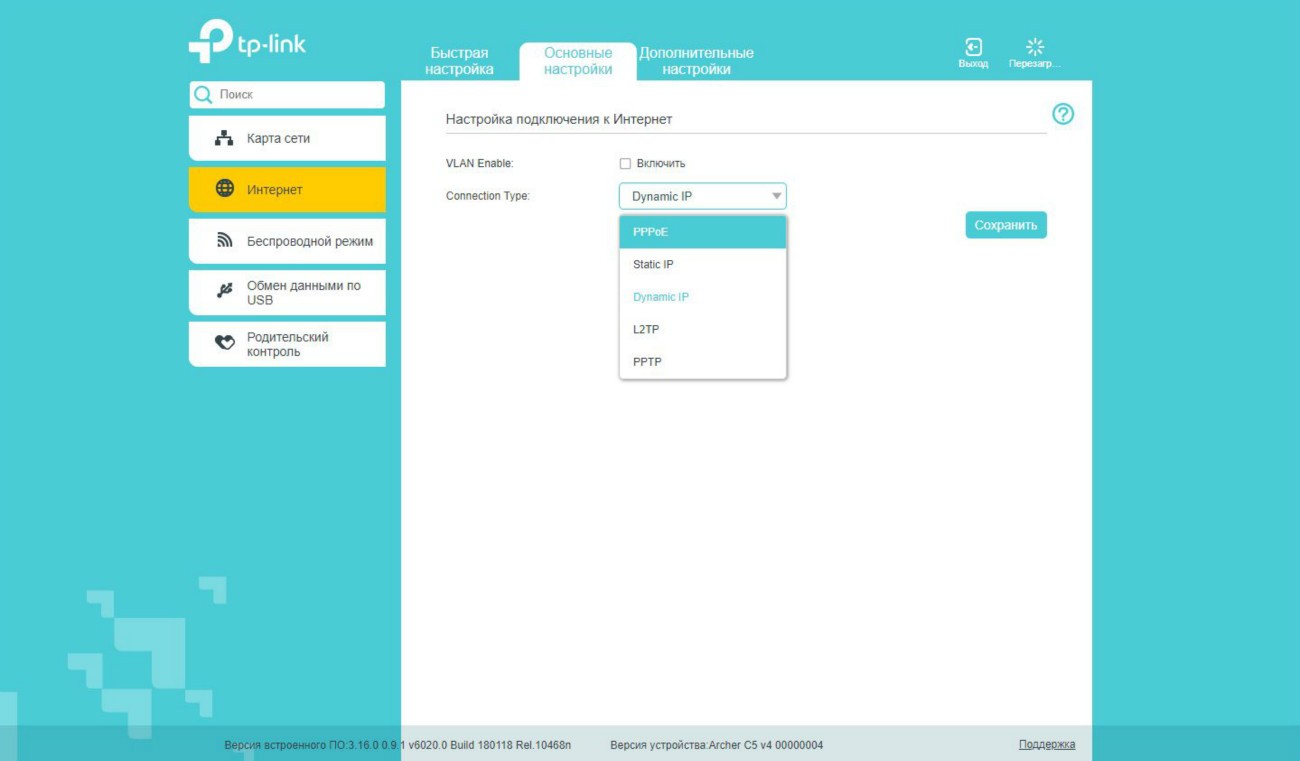Viewport: 1300px width, 761px height.
Task: Pick L2TP from the dropdown list
Action: point(702,329)
